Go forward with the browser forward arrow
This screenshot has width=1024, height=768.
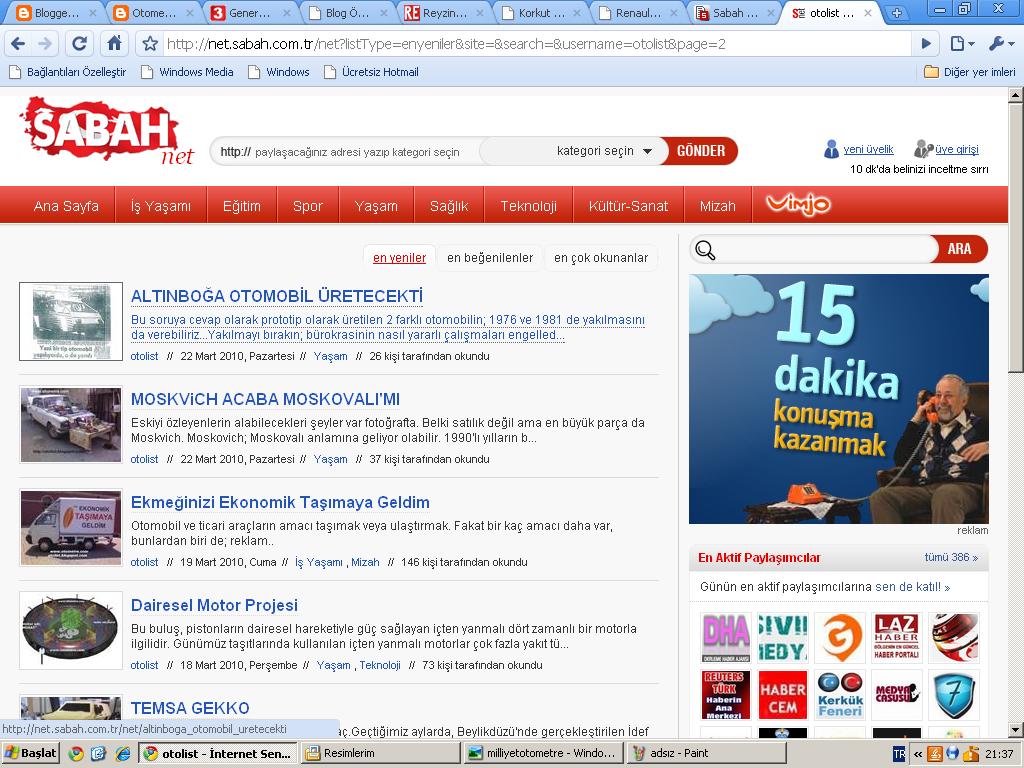point(45,44)
